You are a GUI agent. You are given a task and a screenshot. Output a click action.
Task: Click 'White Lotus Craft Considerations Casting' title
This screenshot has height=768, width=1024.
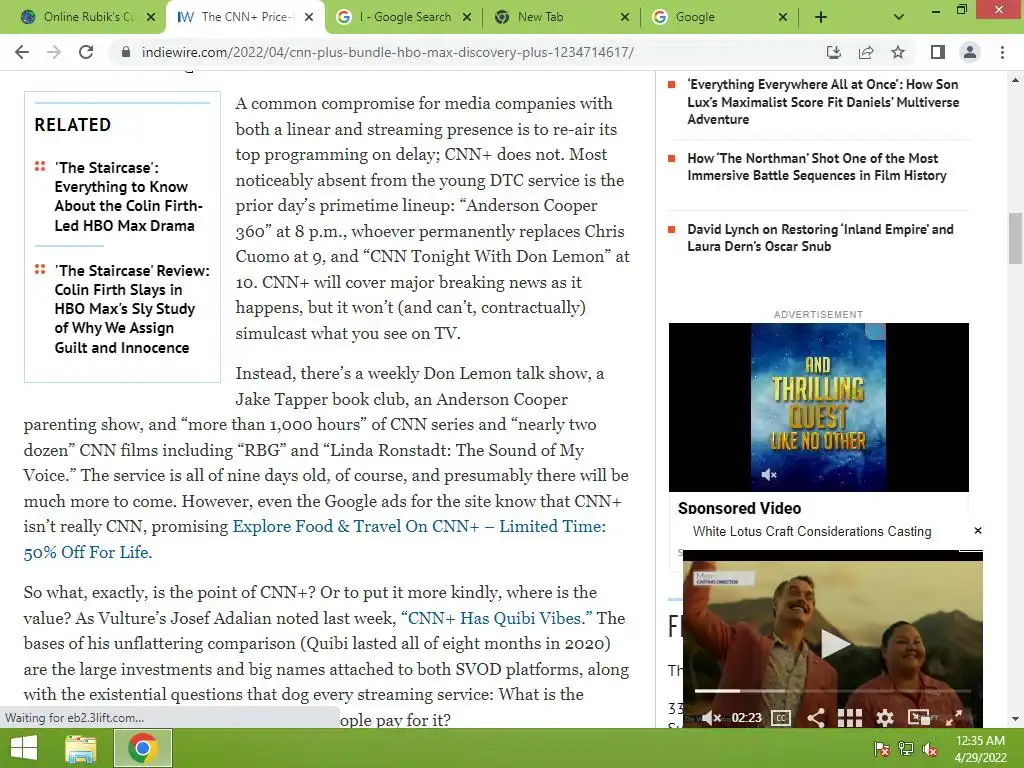(x=812, y=531)
